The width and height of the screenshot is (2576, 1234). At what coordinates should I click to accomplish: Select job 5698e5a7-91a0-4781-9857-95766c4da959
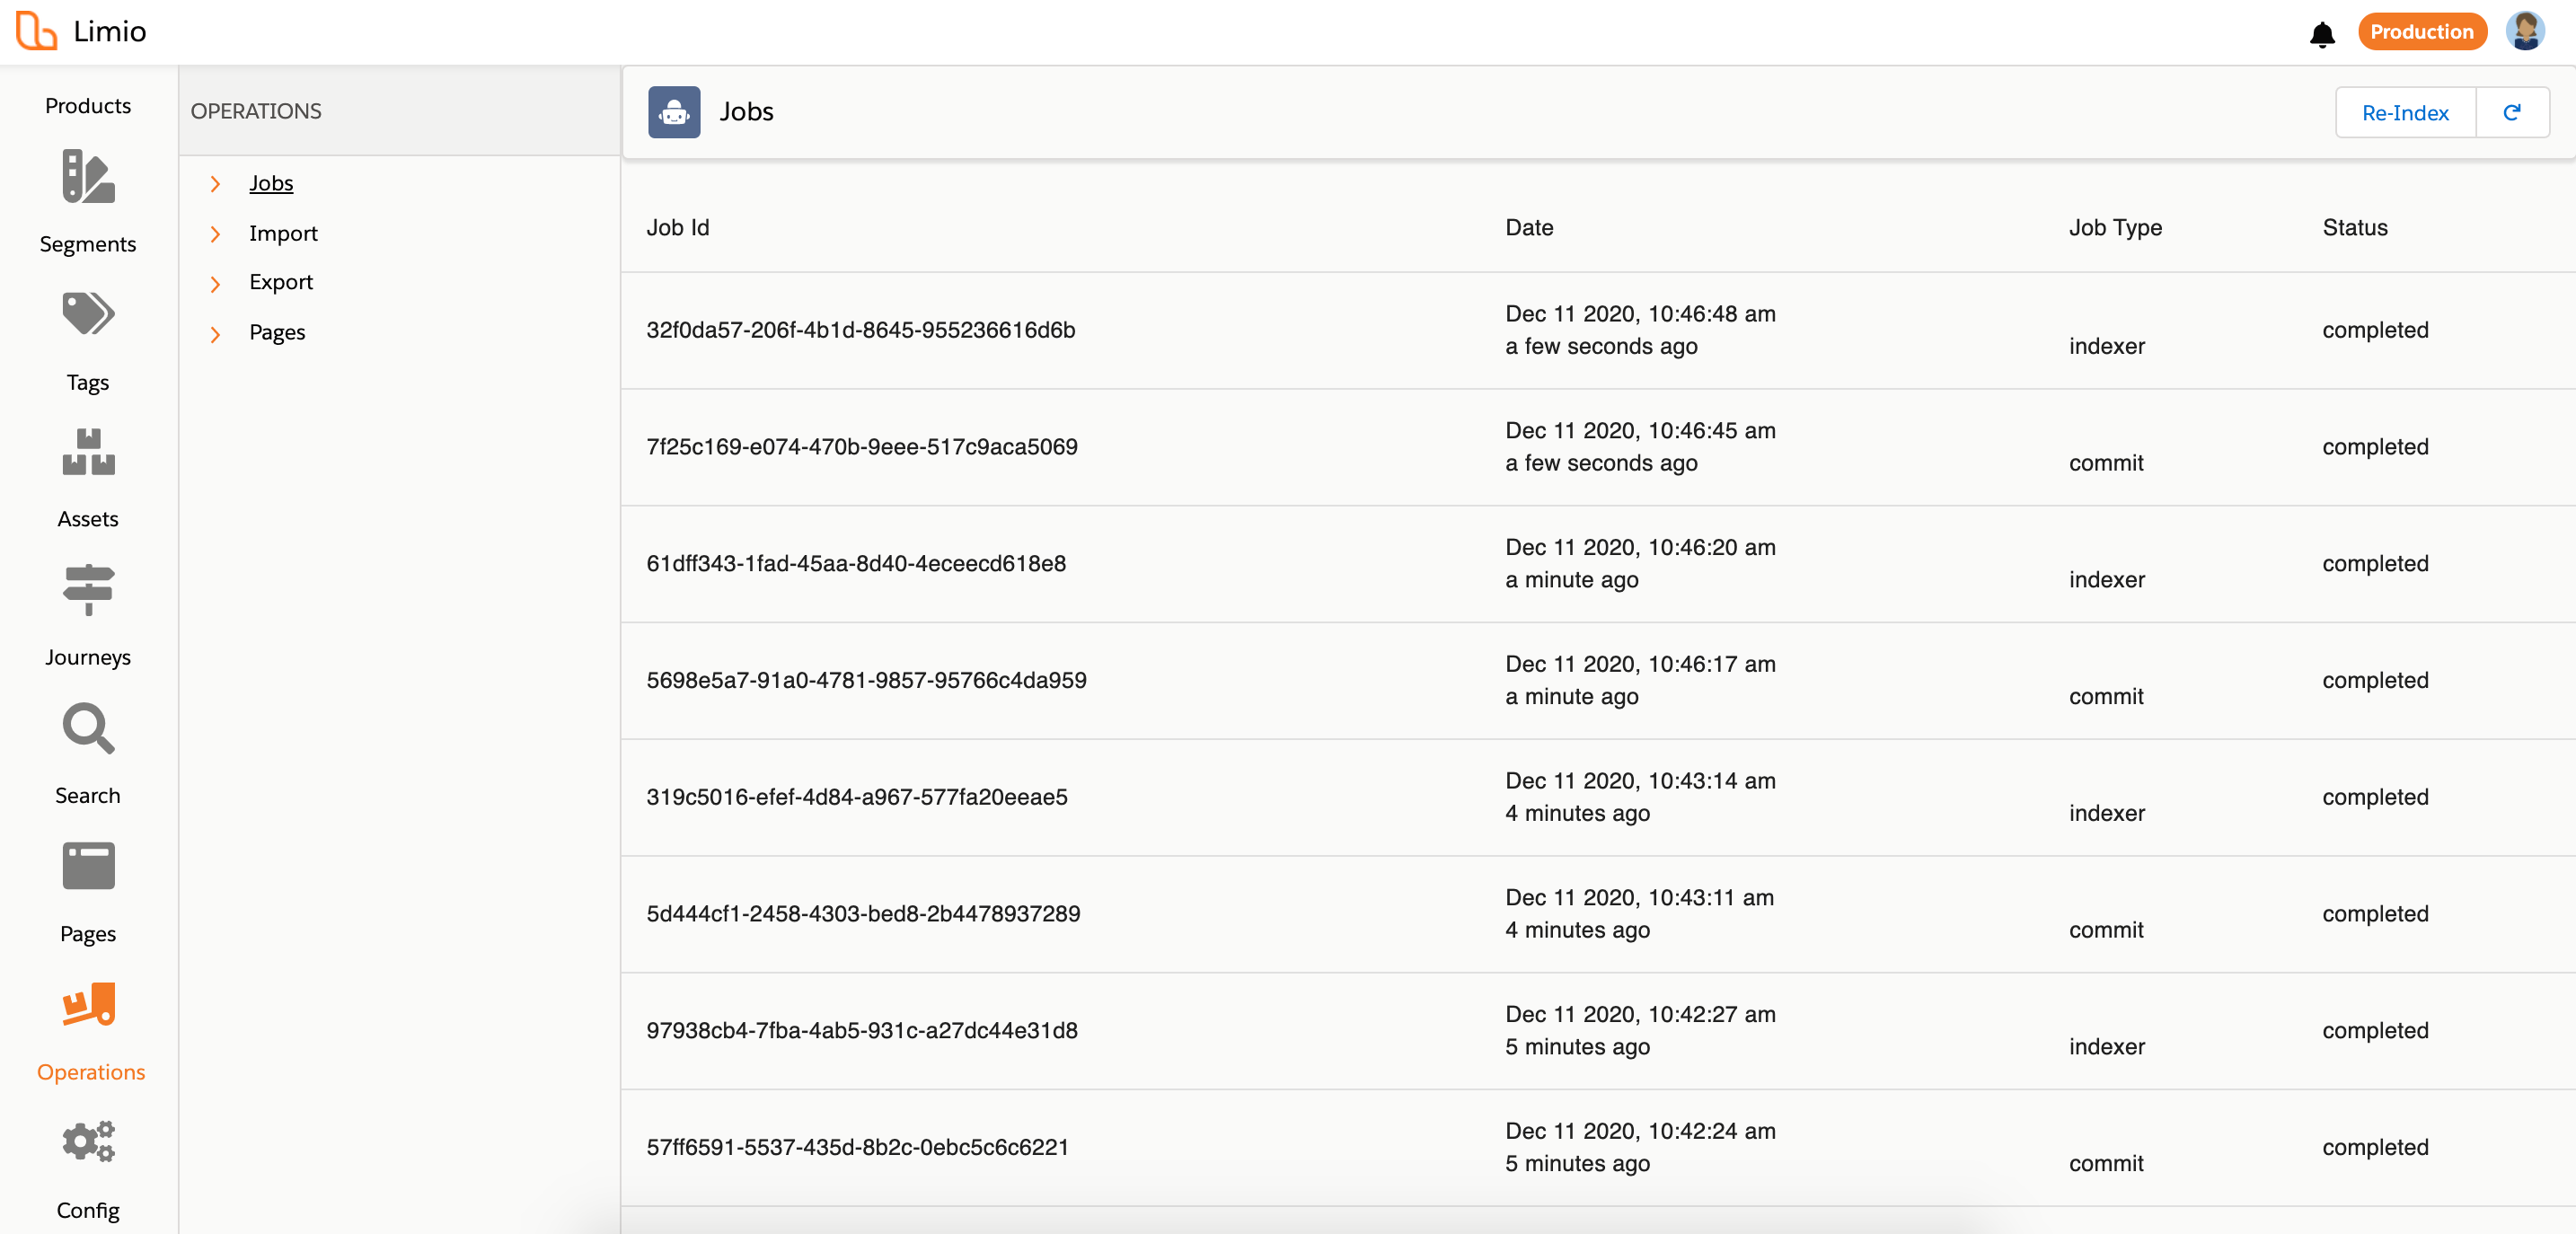coord(866,680)
